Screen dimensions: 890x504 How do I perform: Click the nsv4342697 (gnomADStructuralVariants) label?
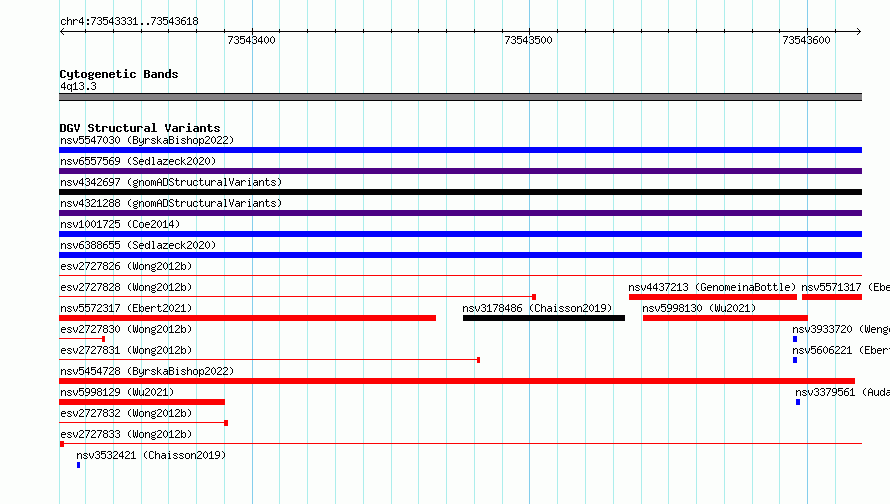click(x=171, y=182)
